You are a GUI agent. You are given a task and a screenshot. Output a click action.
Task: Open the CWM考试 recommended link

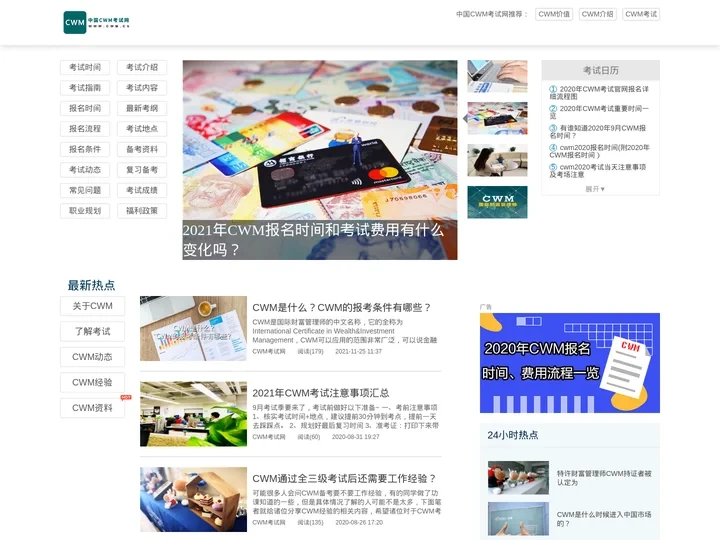pyautogui.click(x=641, y=14)
